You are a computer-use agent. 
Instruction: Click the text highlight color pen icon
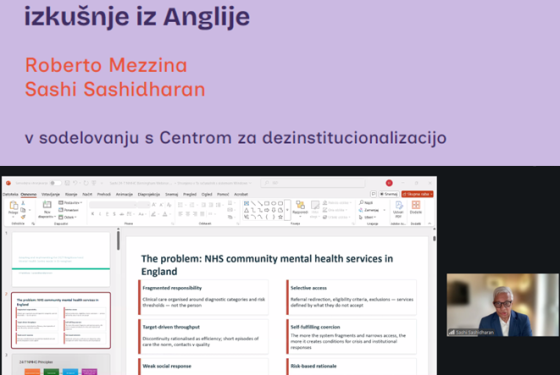point(154,214)
